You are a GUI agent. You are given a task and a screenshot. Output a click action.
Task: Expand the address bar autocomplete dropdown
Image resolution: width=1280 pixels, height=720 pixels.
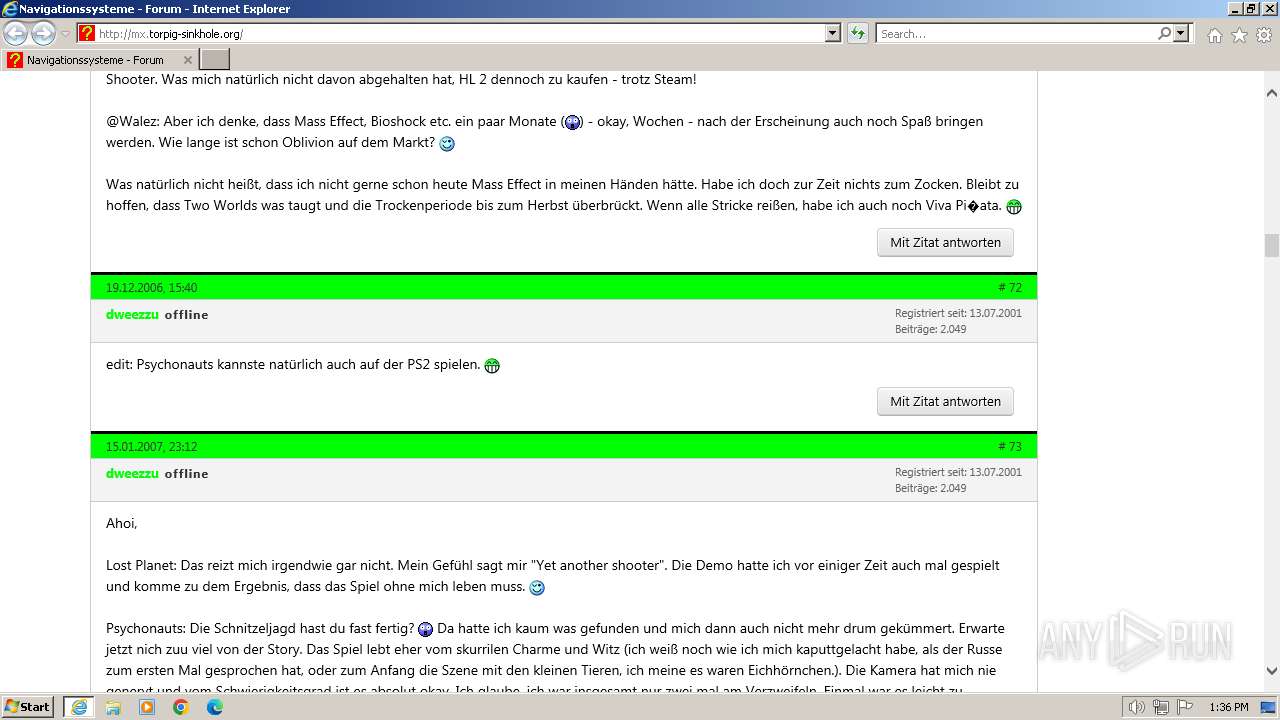(x=833, y=33)
